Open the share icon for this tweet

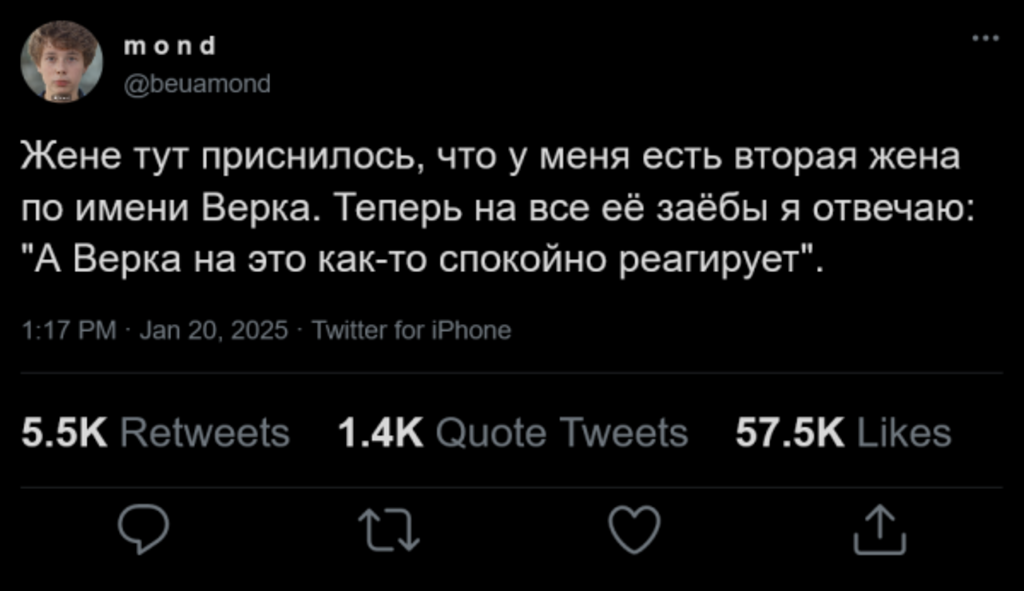point(880,529)
